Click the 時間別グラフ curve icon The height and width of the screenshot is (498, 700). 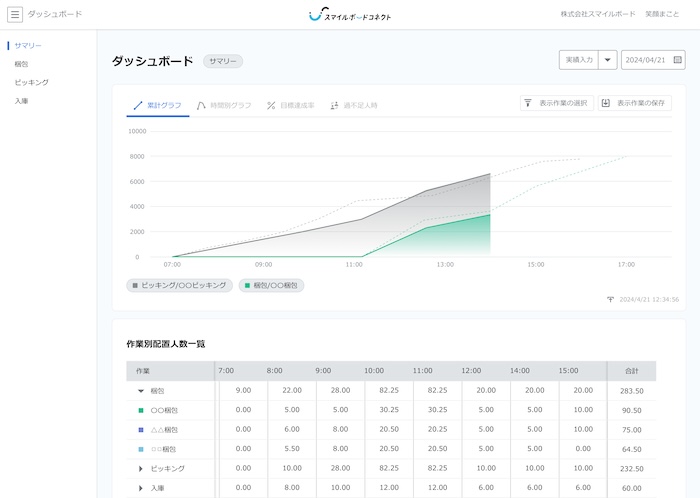tap(202, 104)
